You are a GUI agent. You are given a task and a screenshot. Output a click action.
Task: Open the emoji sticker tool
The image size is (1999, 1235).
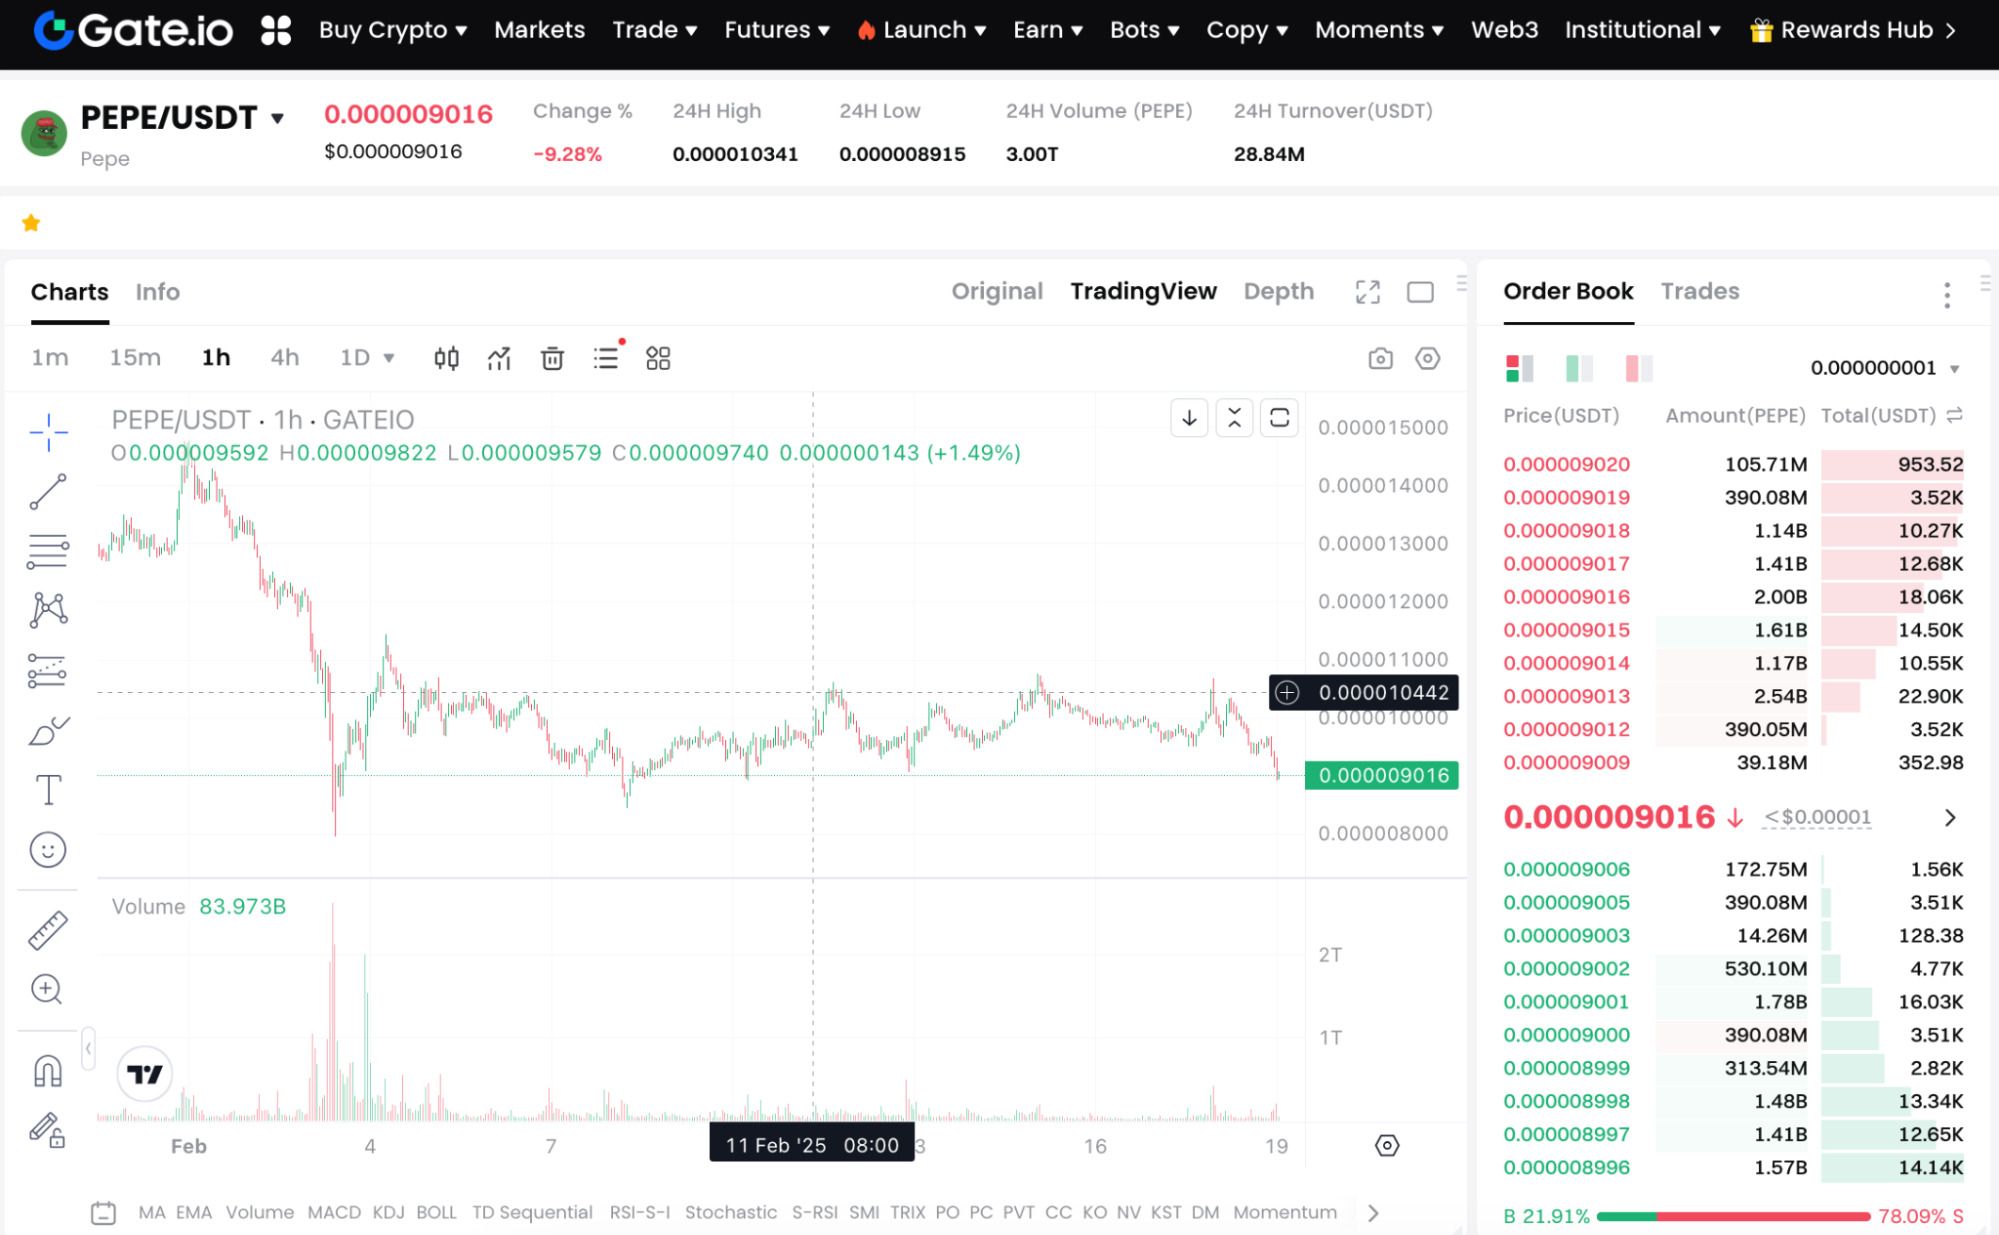47,850
